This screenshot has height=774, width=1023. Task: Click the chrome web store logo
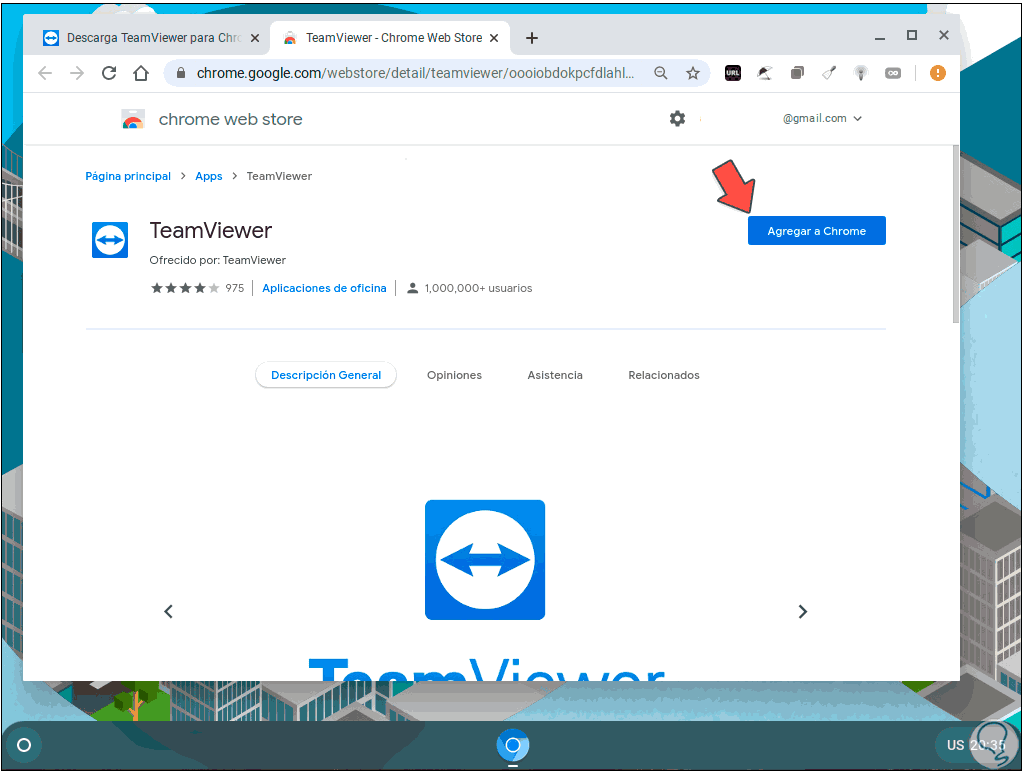[x=133, y=119]
